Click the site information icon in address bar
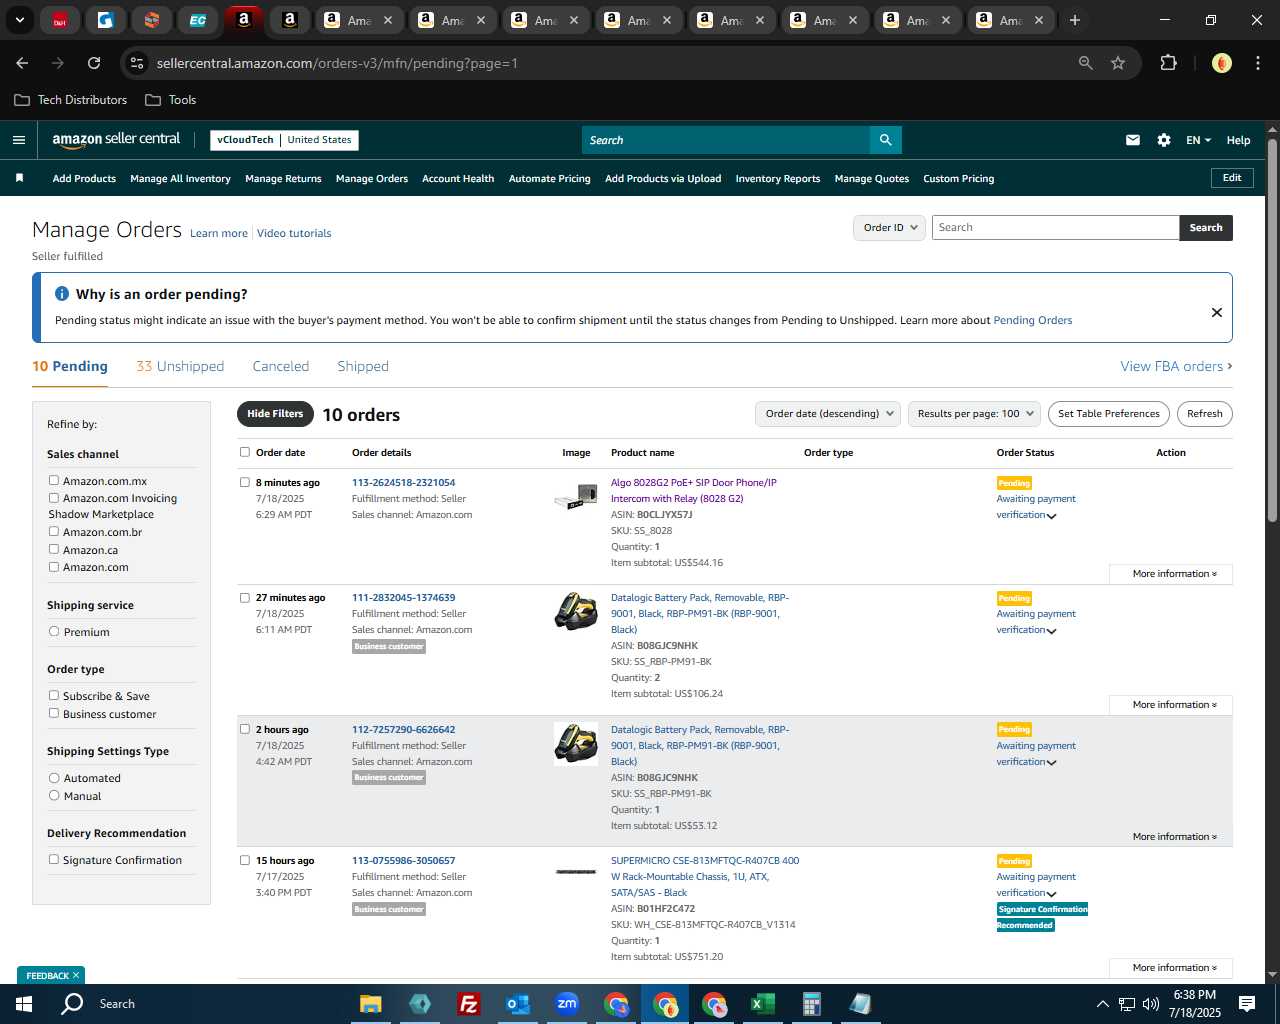This screenshot has width=1280, height=1024. [138, 63]
